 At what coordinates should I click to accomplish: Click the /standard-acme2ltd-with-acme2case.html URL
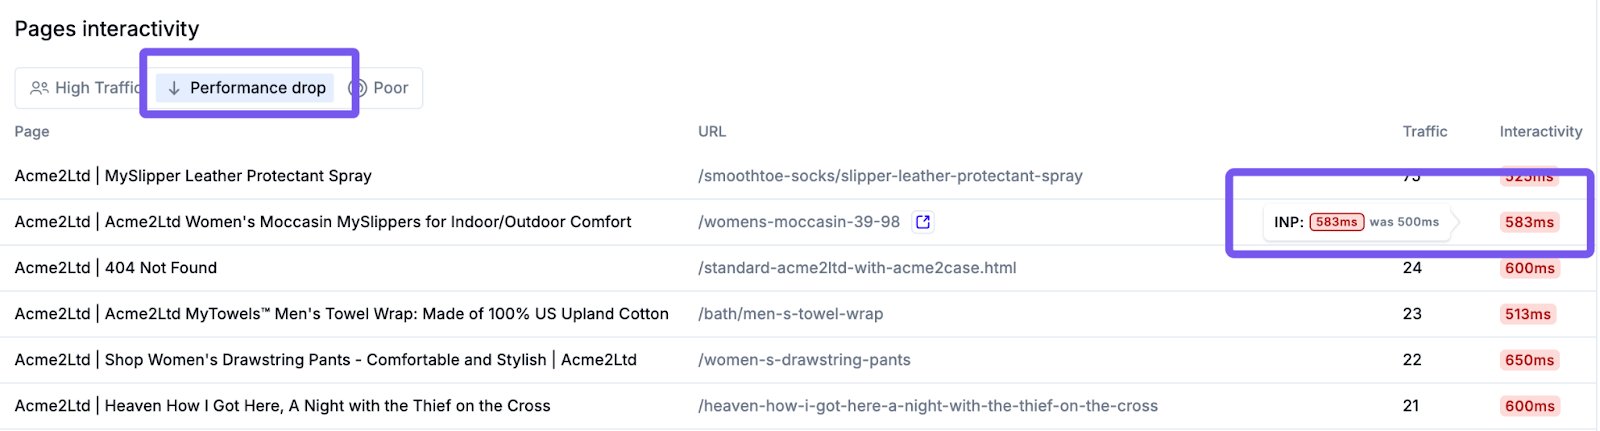click(857, 268)
